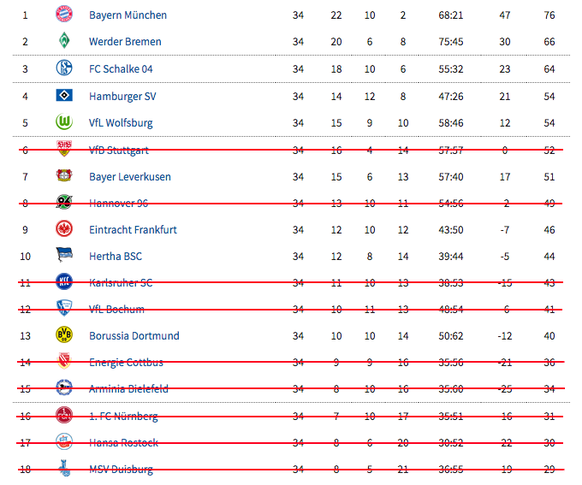Click the Werder Bremen club logo

pyautogui.click(x=64, y=40)
